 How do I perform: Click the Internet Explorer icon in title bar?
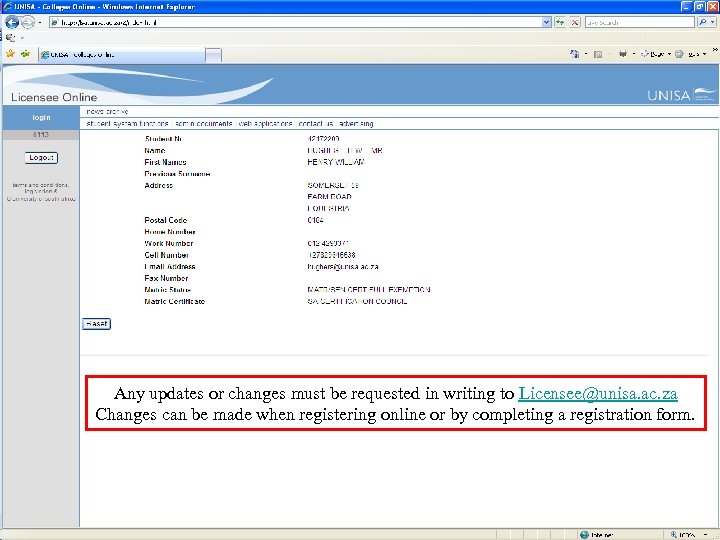(x=7, y=6)
